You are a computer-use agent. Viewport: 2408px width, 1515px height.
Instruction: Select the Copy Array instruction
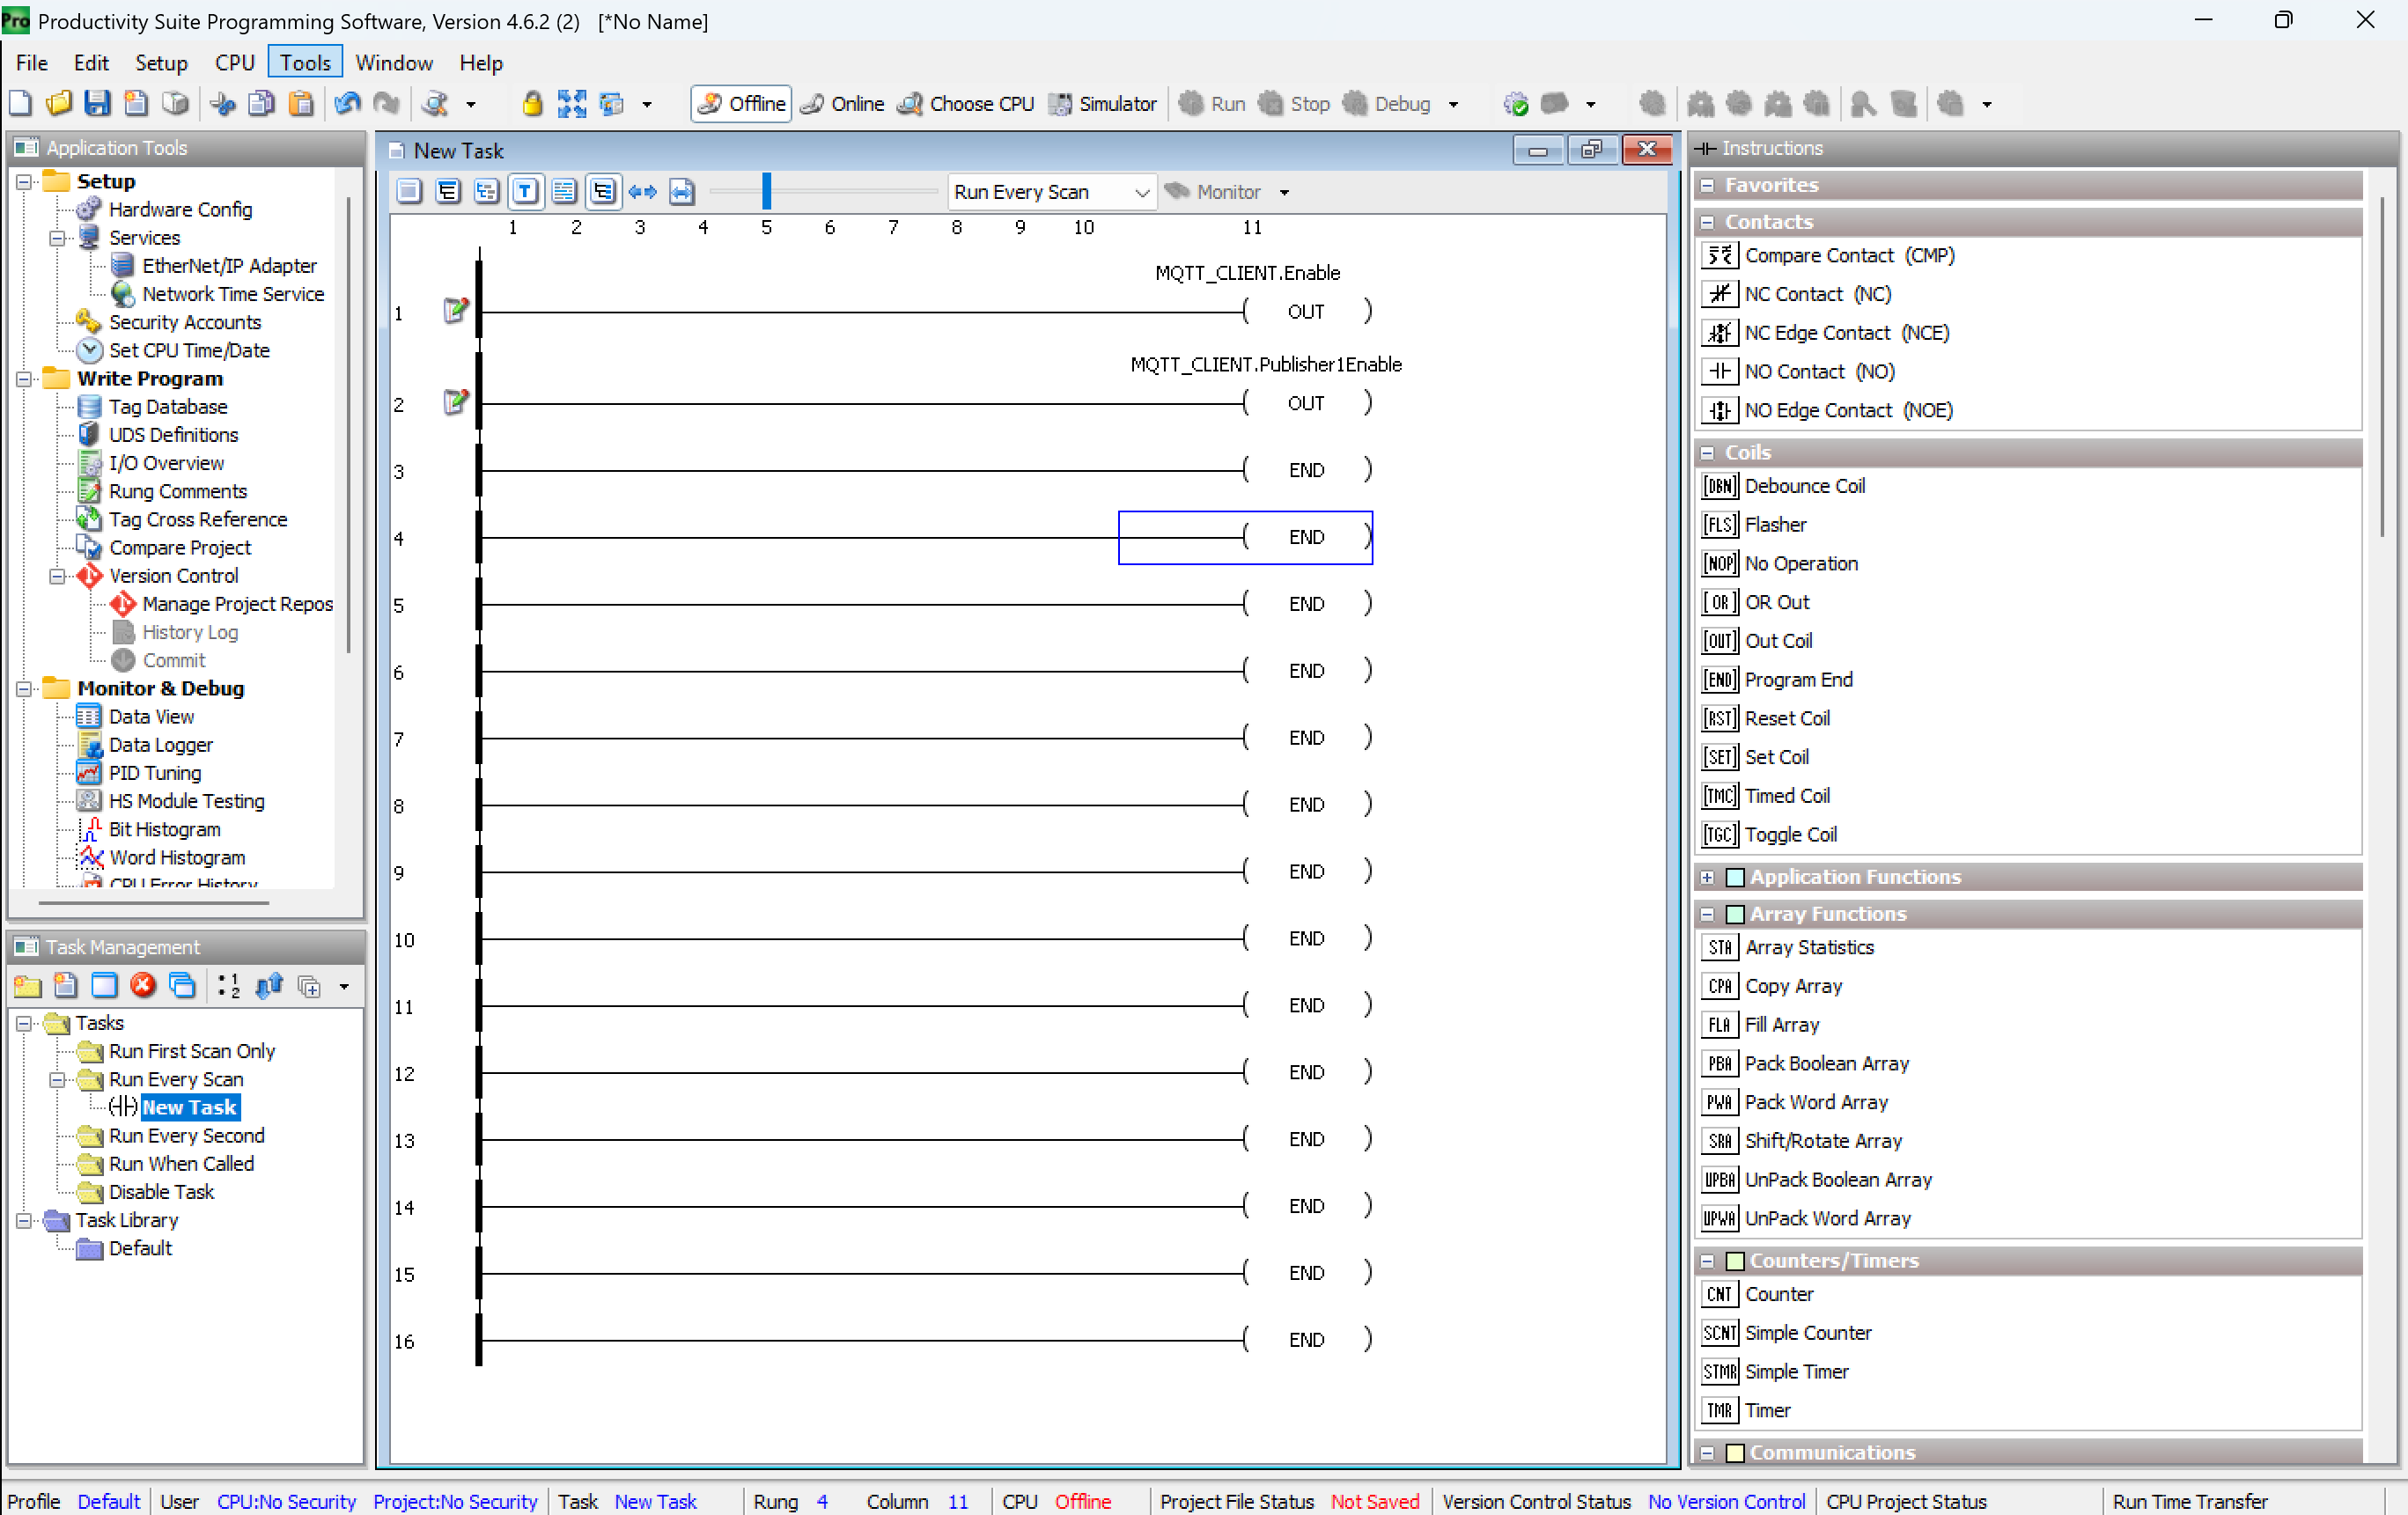point(1772,986)
